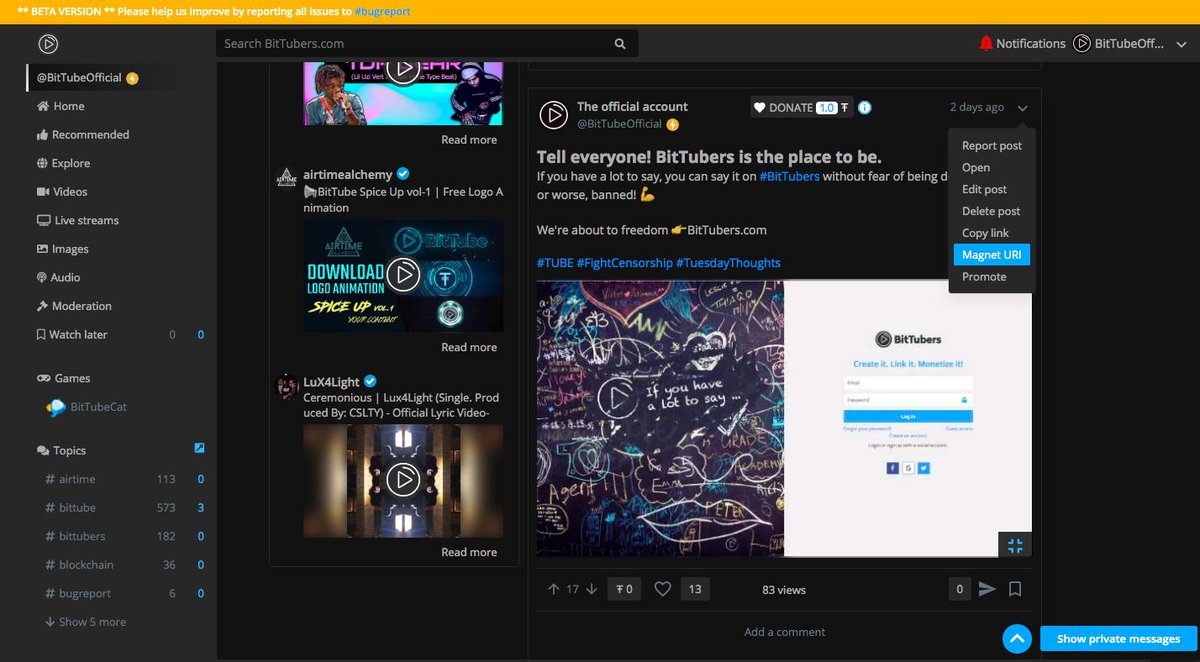Open Live streams section
The image size is (1200, 662).
[78, 220]
